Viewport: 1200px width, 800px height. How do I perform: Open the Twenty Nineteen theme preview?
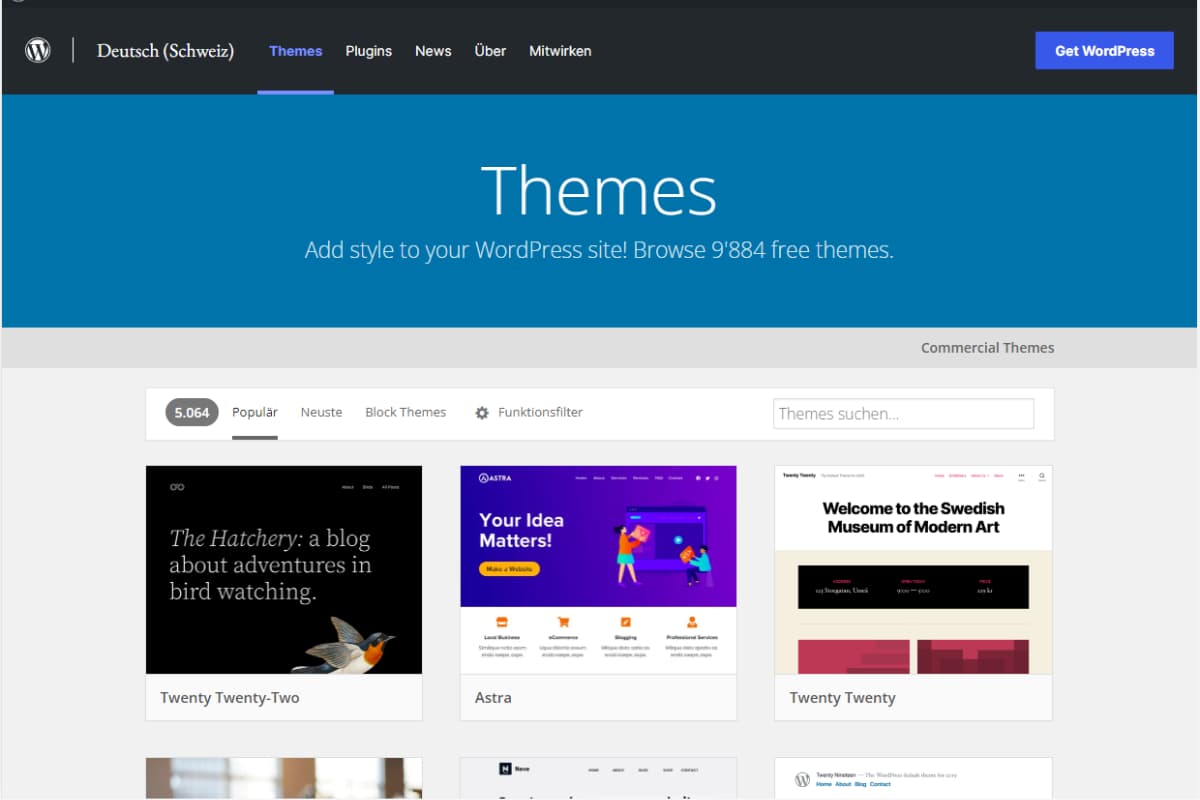(913, 779)
